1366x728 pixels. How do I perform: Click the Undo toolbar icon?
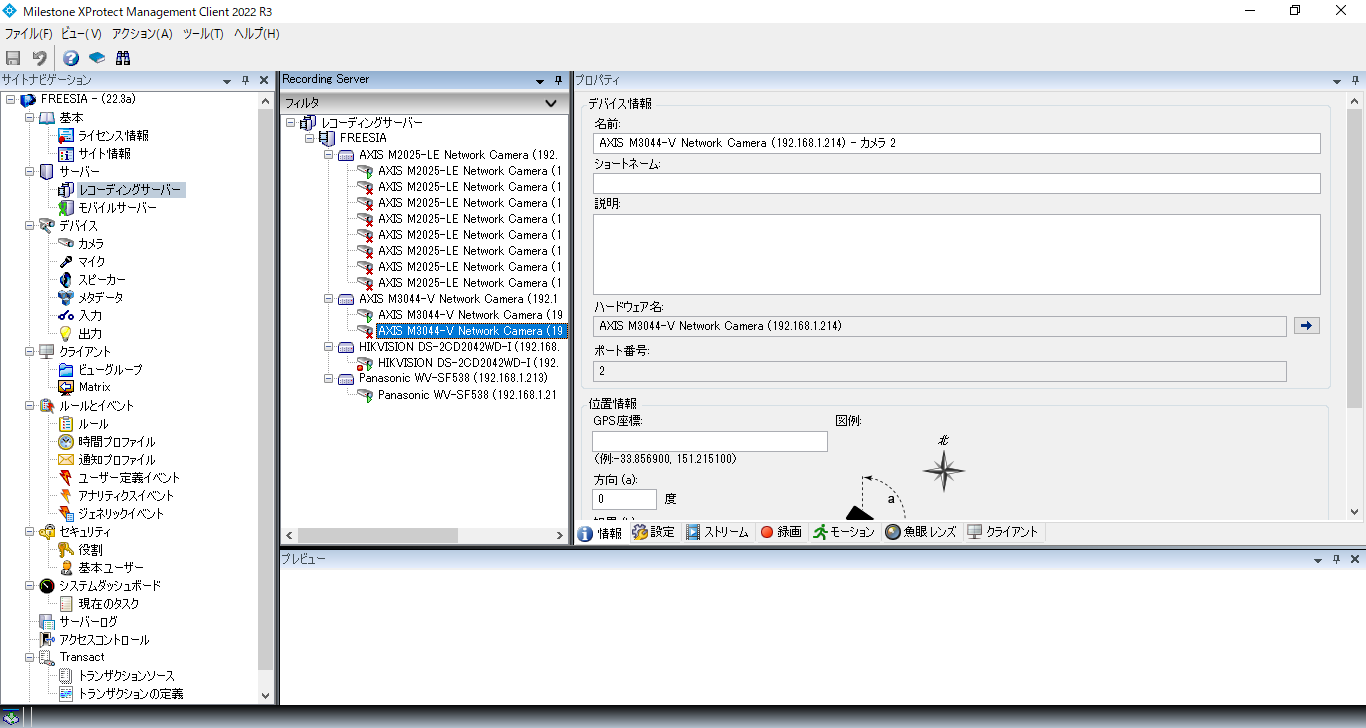pos(39,58)
